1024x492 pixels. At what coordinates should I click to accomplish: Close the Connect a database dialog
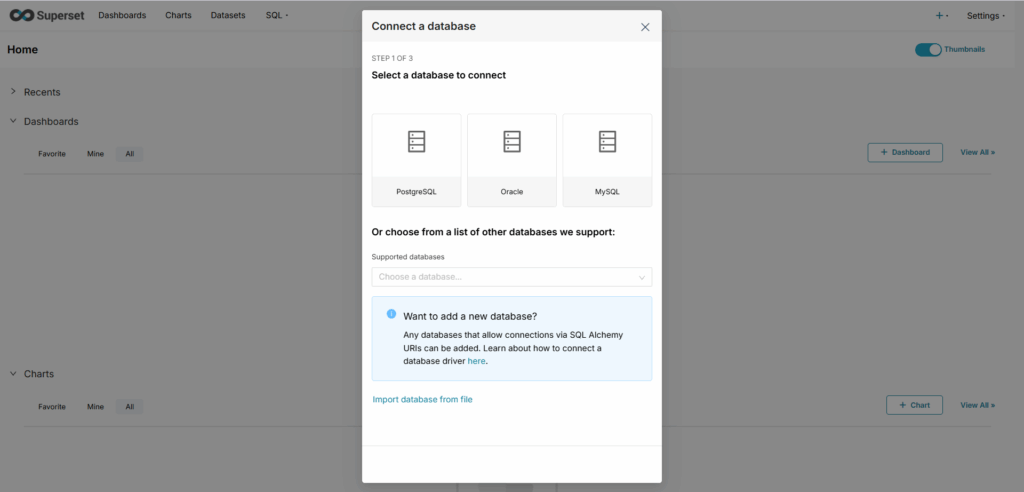pos(645,27)
